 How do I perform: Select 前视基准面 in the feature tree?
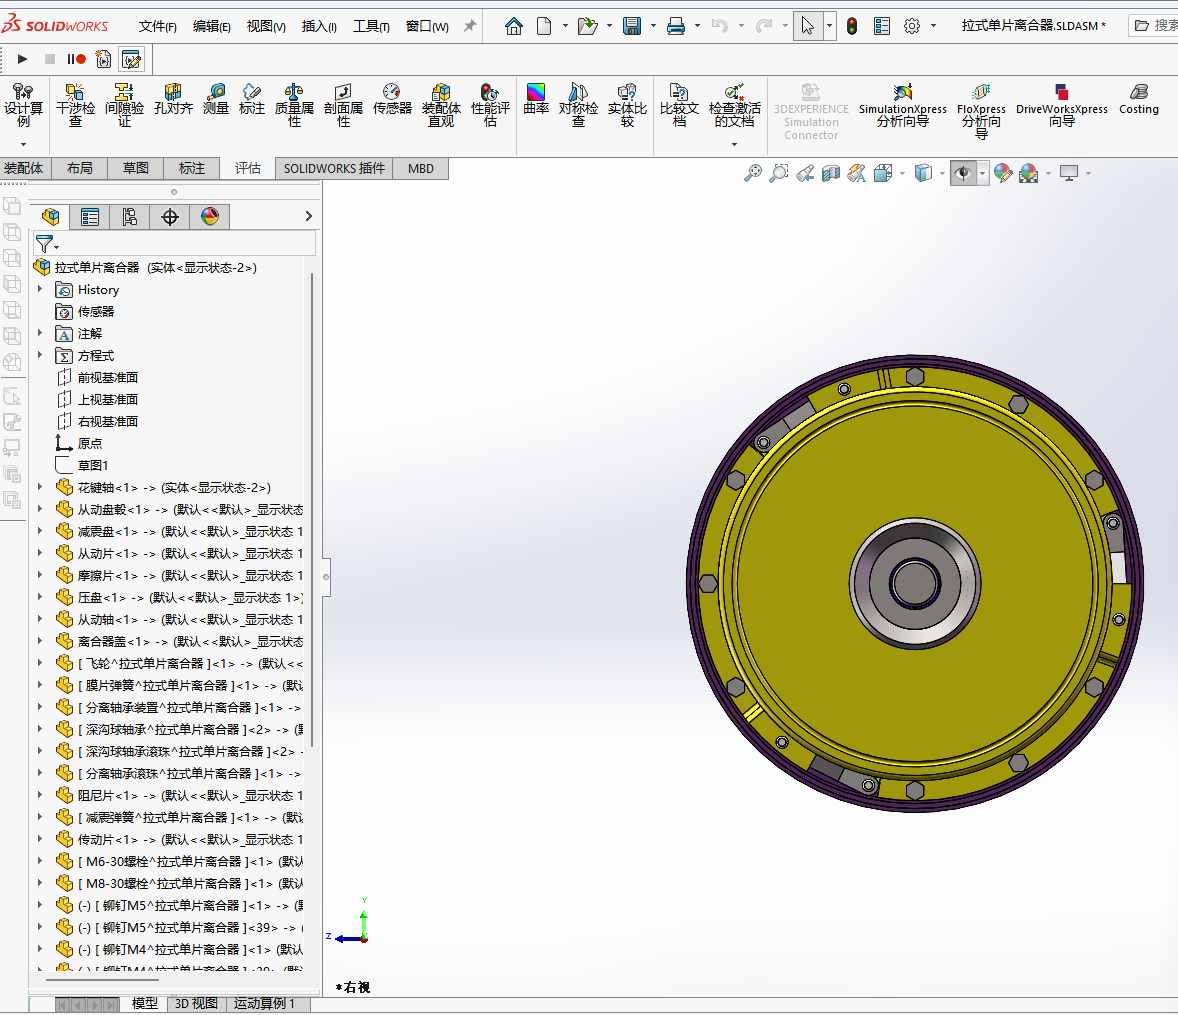(107, 378)
